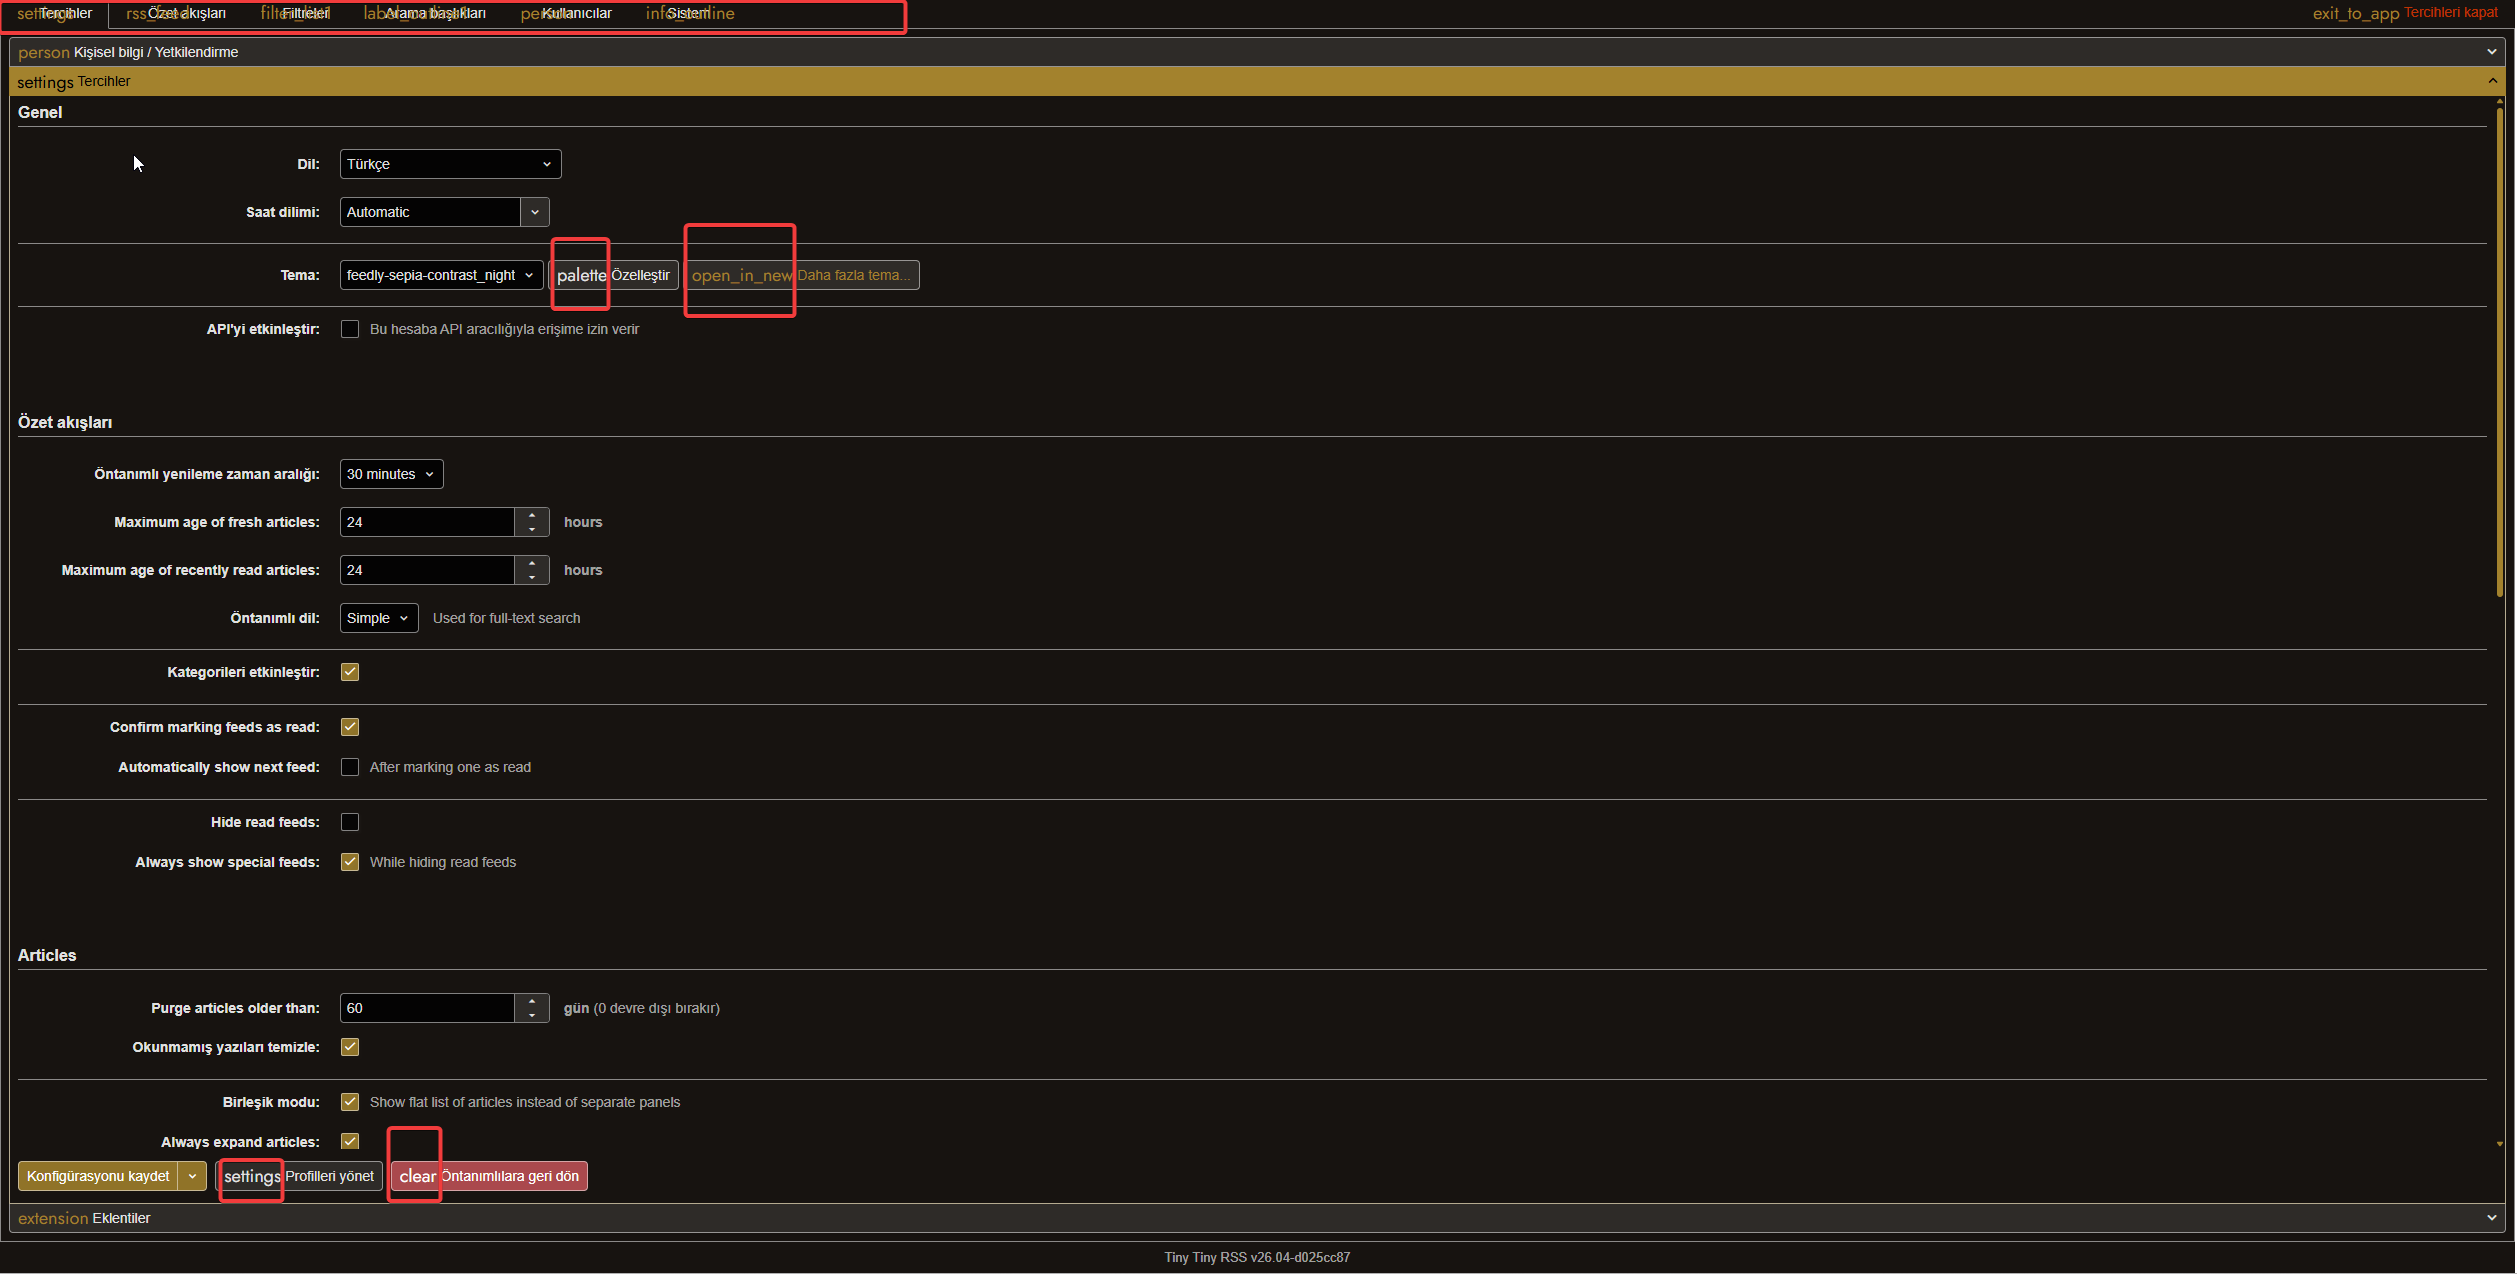Click 'Bu hesaba API aracılığıyla erişime izin verir' text

(504, 329)
